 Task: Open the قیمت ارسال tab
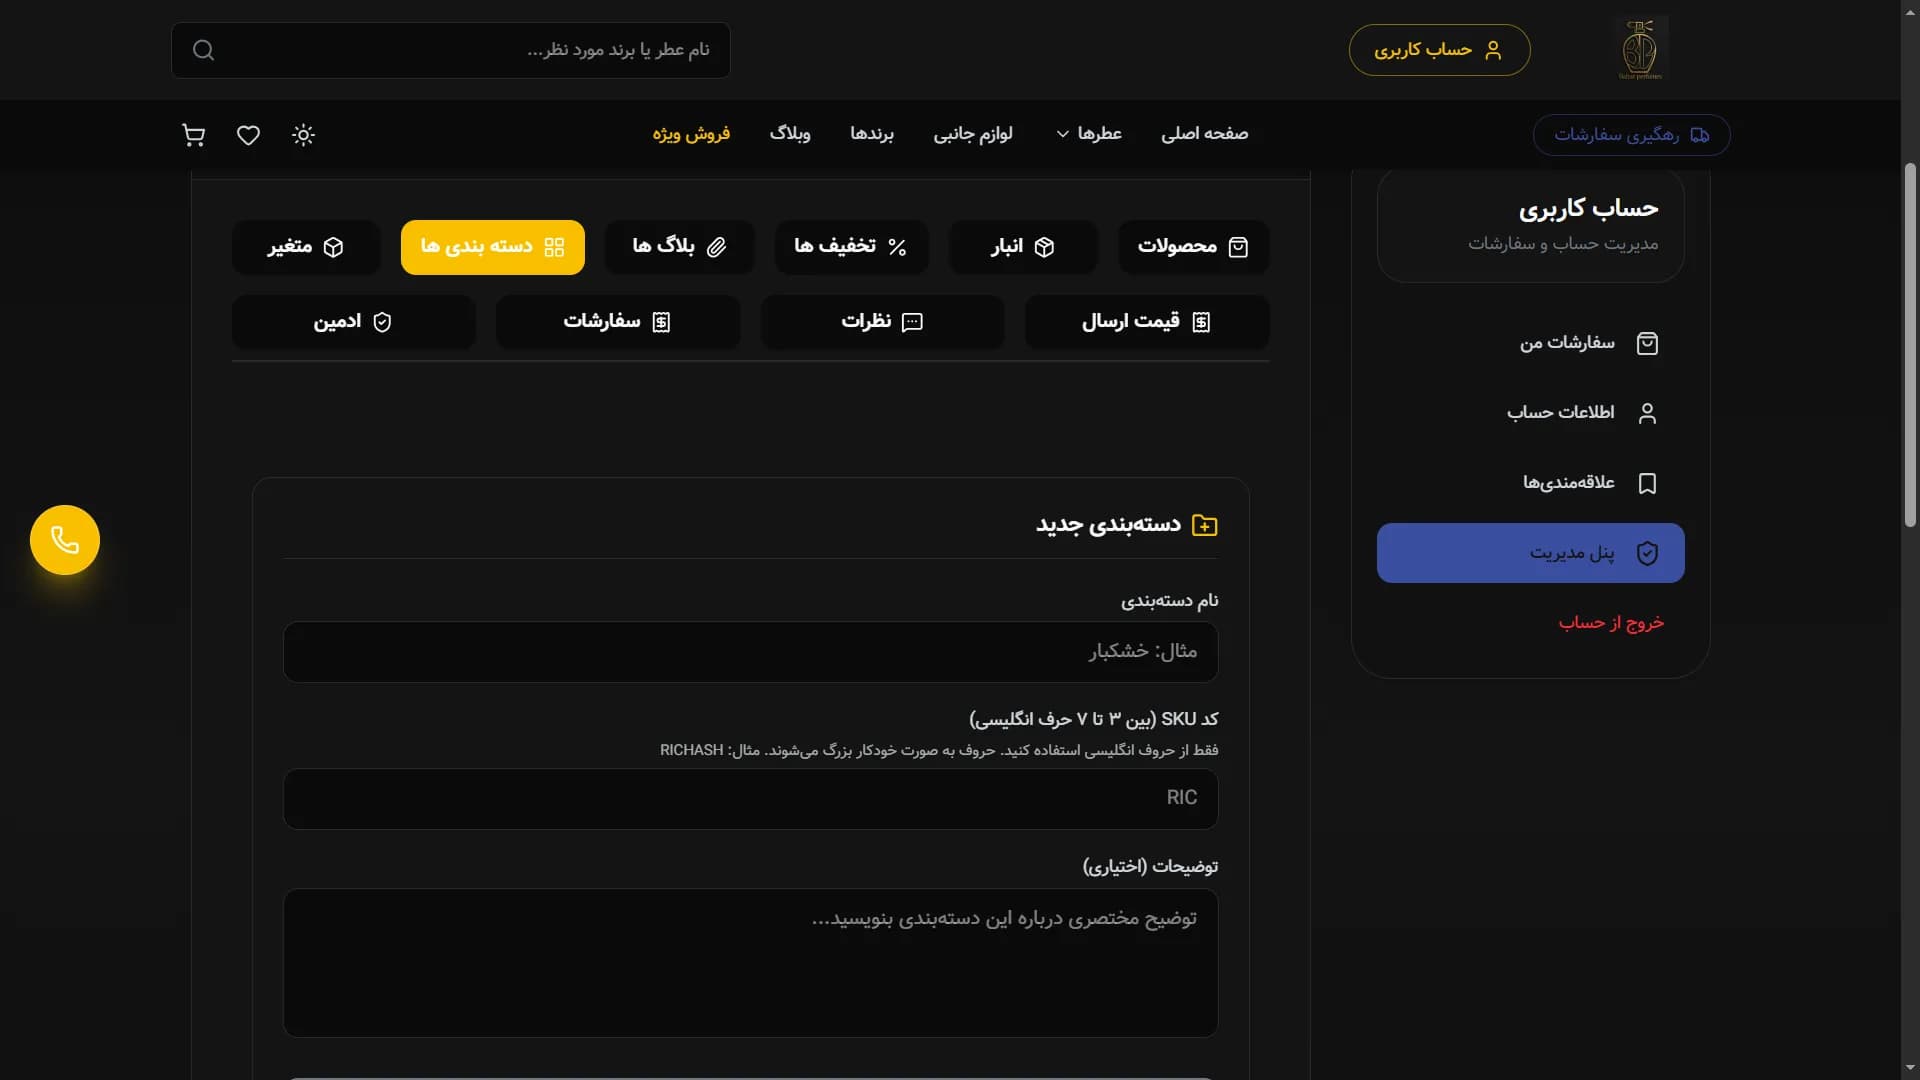[1147, 322]
